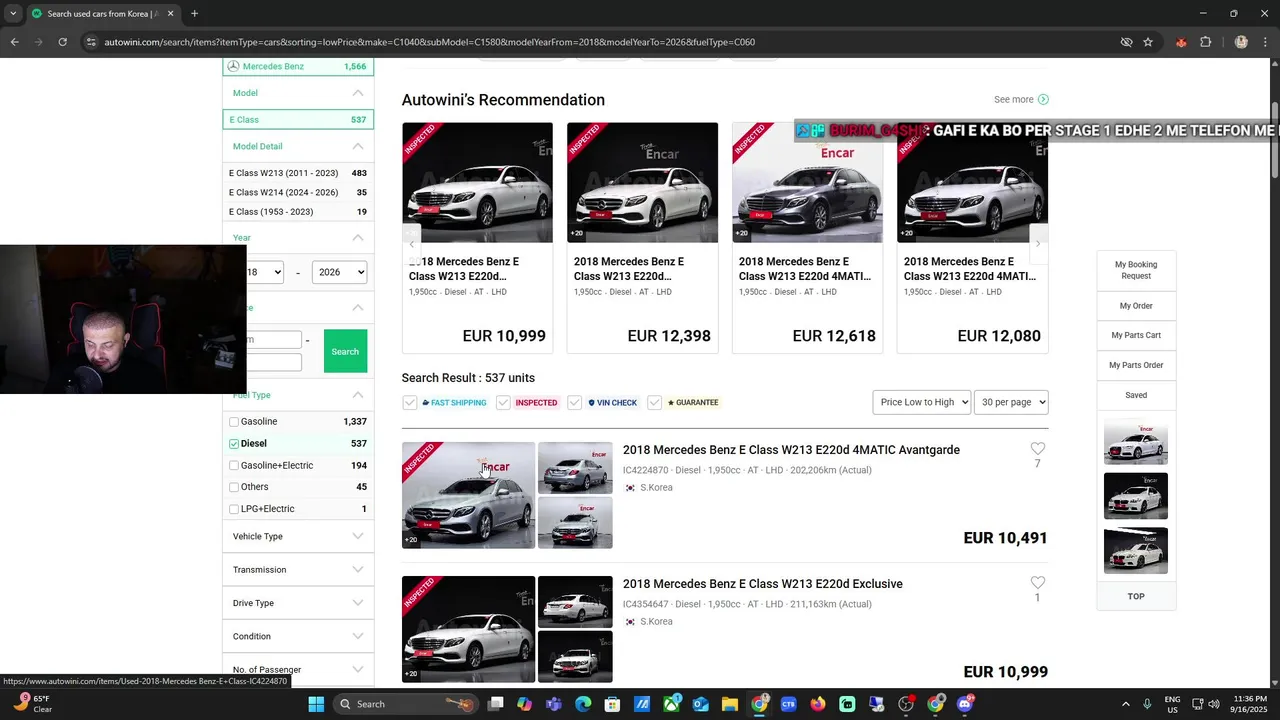Open Windows Start menu
The width and height of the screenshot is (1280, 720).
coord(316,704)
